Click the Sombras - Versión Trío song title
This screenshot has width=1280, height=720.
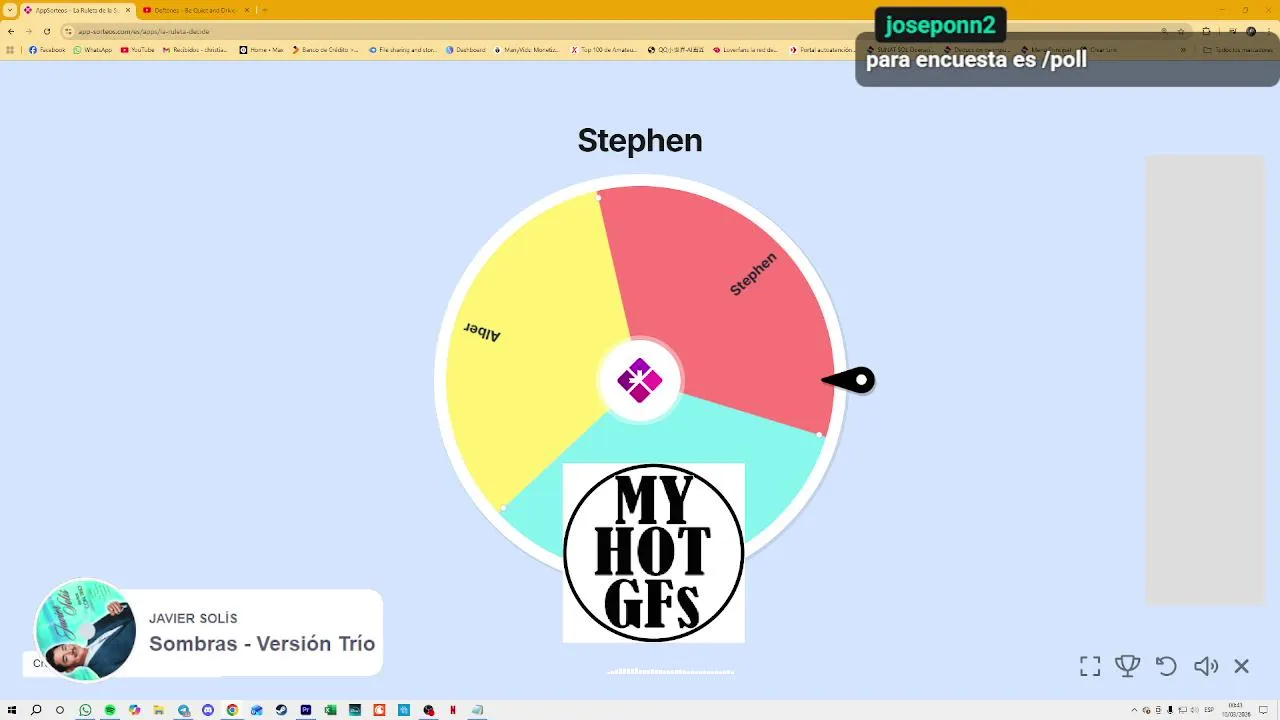pos(262,644)
